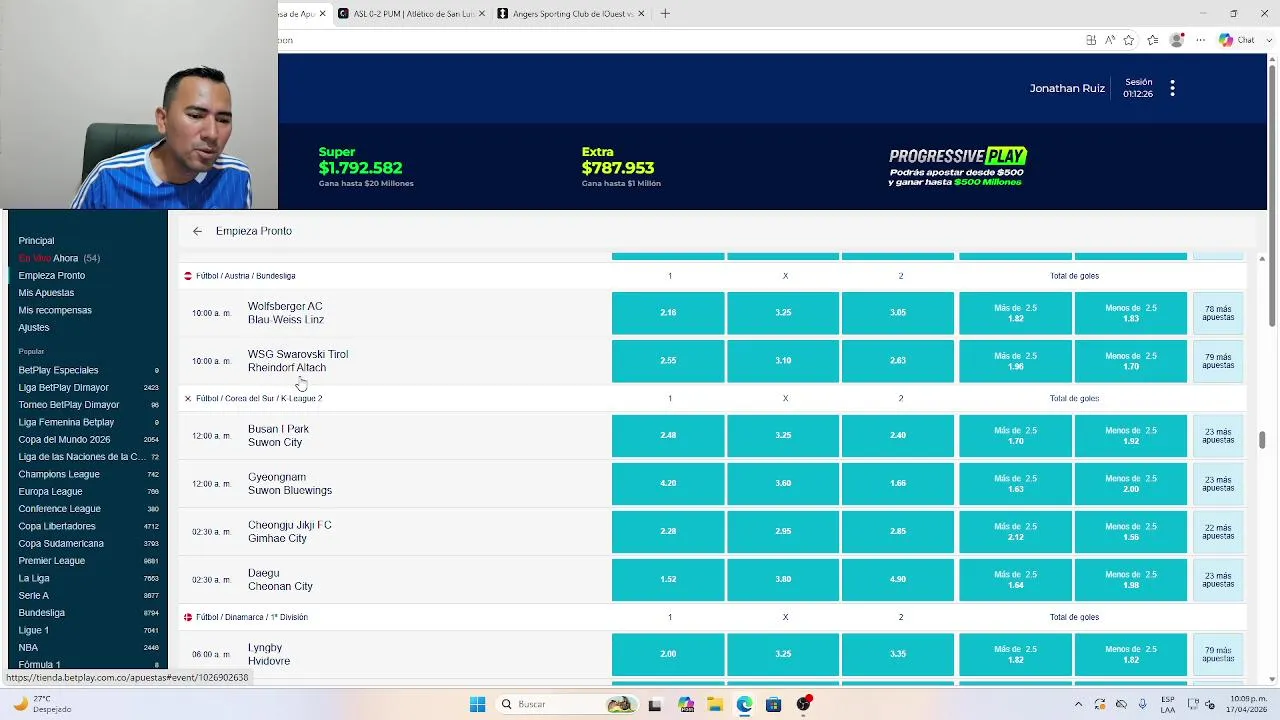Open the browser favorites list icon
The height and width of the screenshot is (720, 1280).
(1153, 40)
